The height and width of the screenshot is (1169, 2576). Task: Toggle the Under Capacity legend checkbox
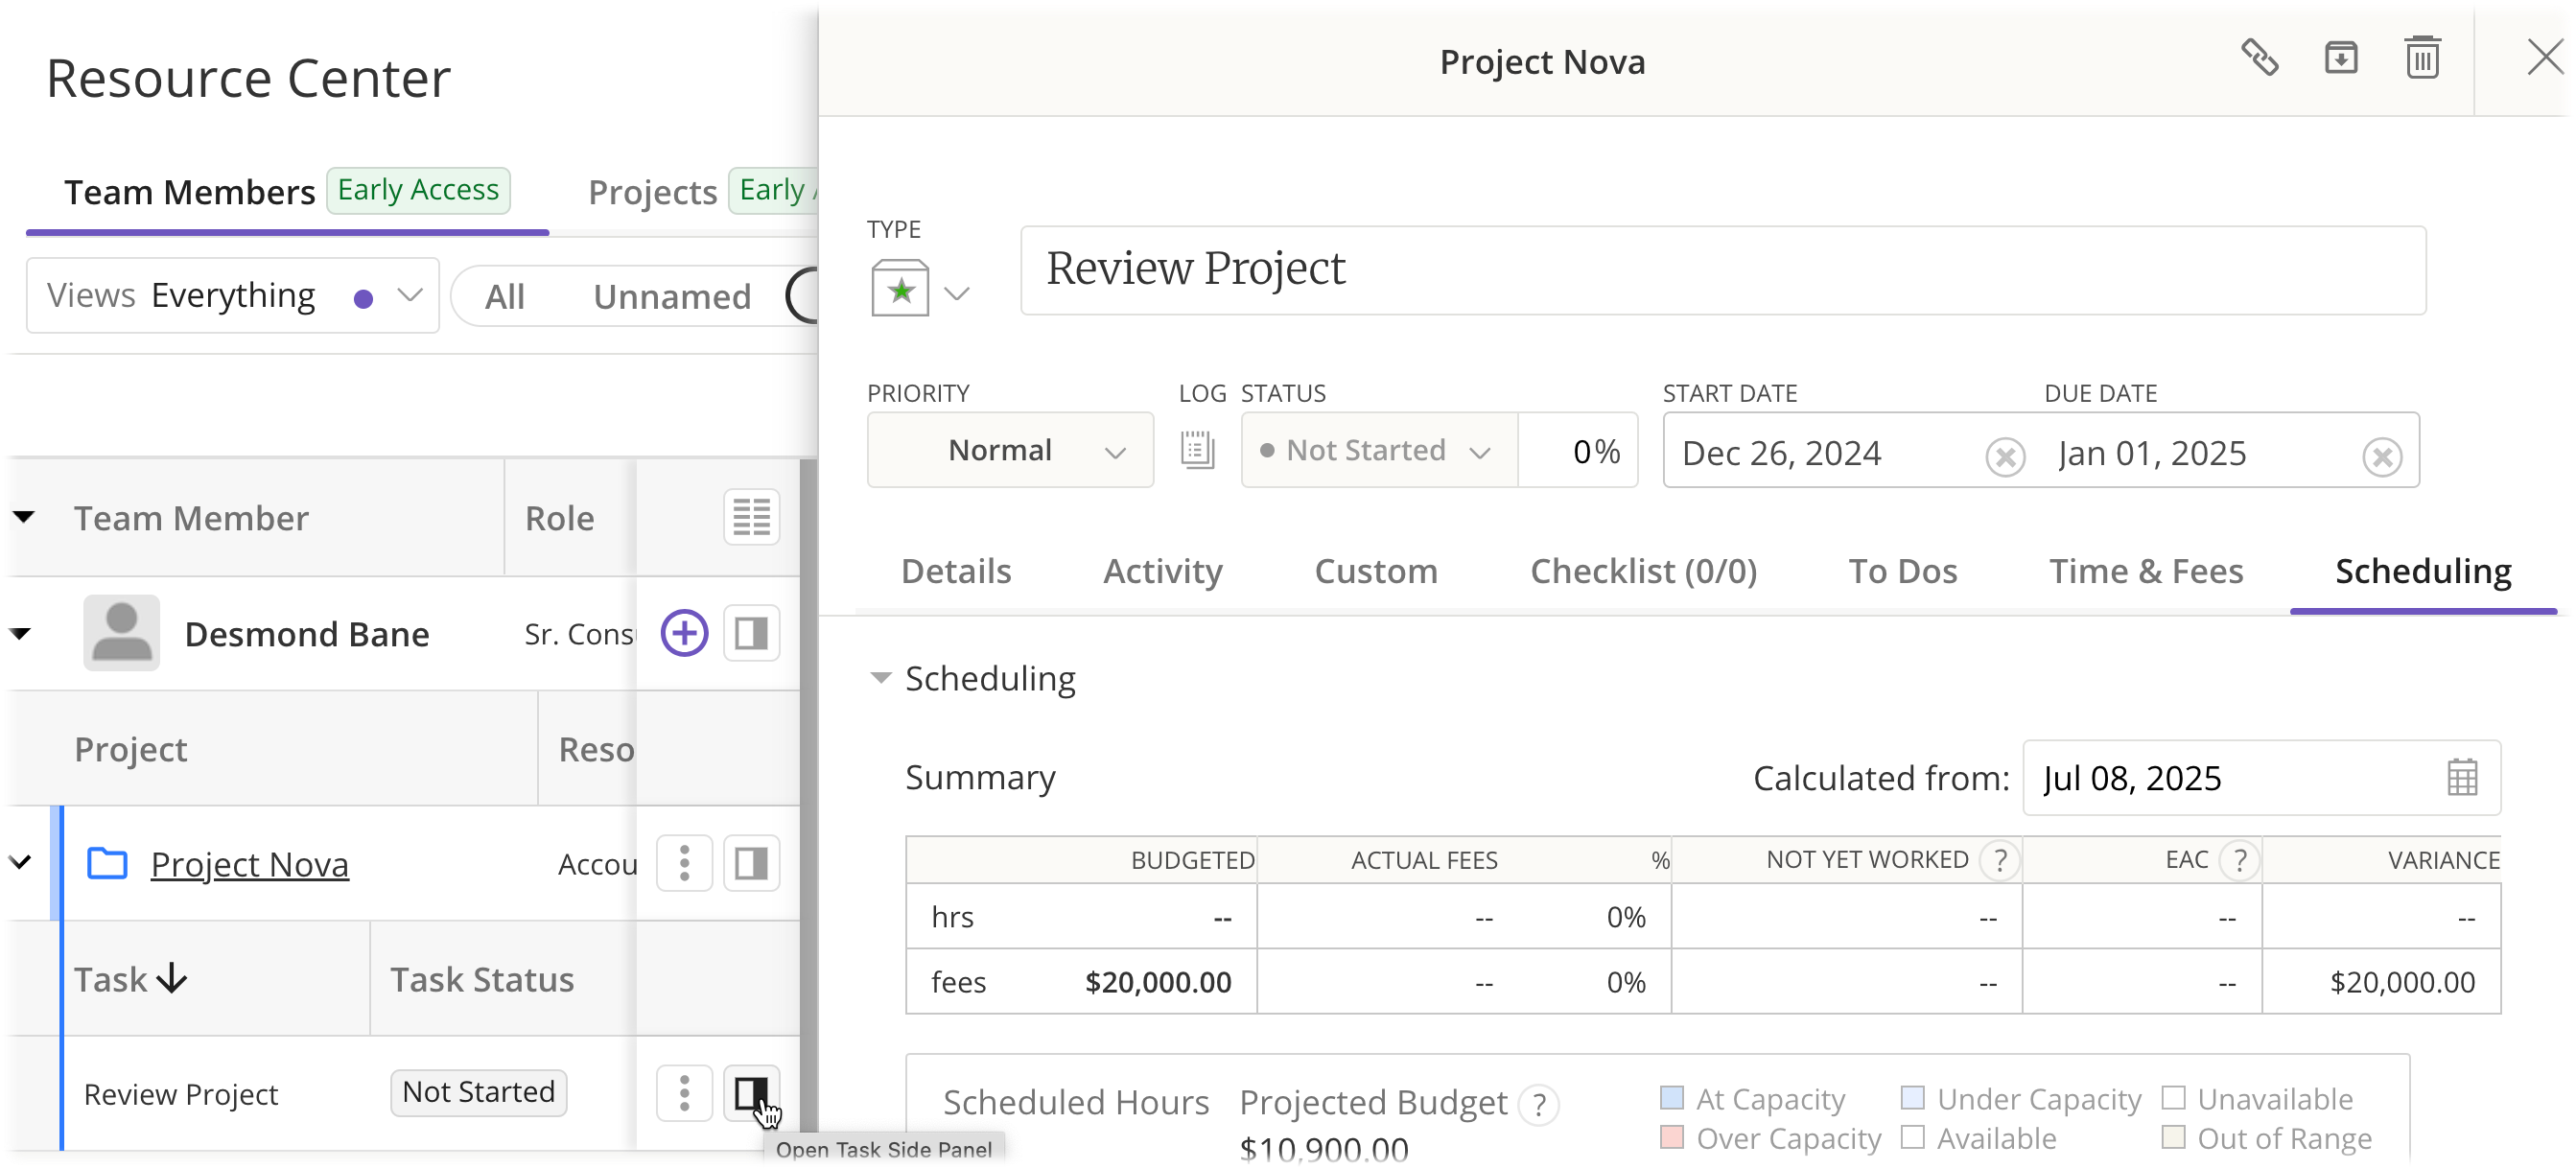coord(1912,1098)
